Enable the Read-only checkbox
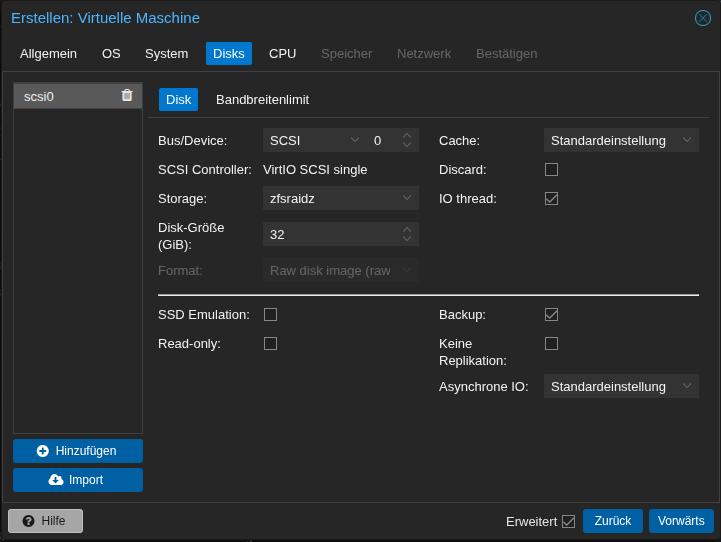Viewport: 721px width, 542px height. (270, 343)
